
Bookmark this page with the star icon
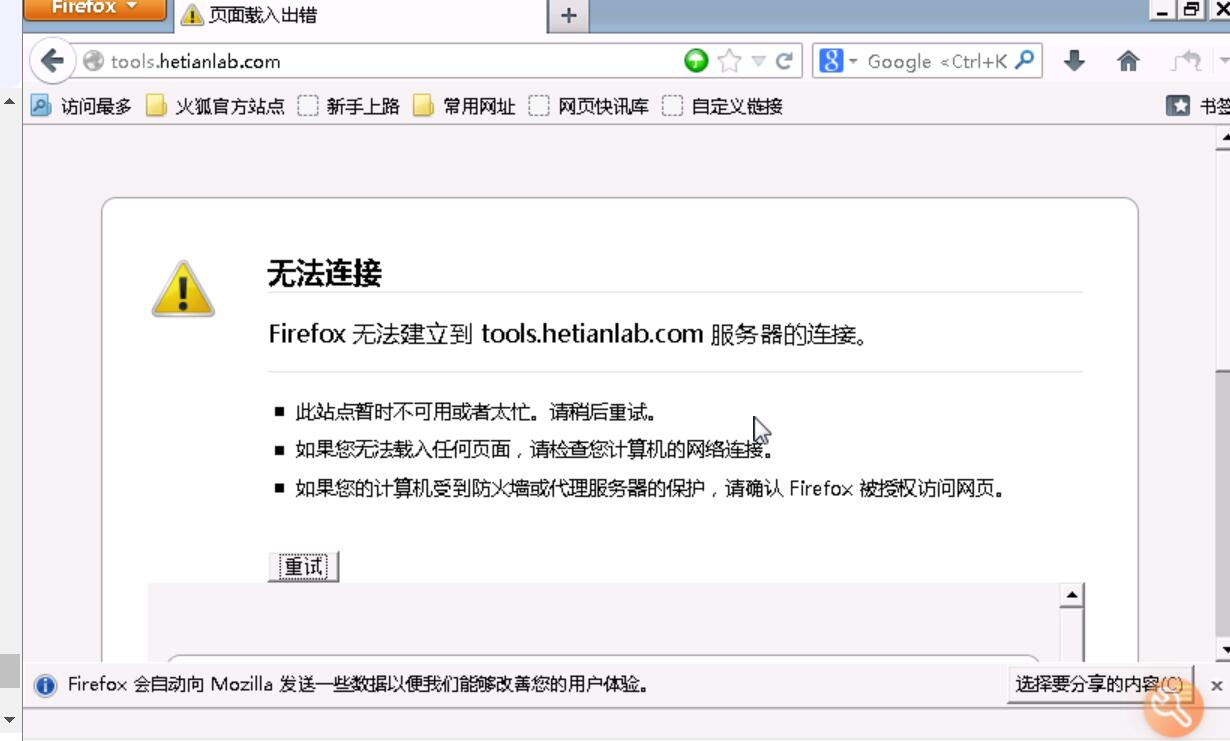tap(730, 62)
